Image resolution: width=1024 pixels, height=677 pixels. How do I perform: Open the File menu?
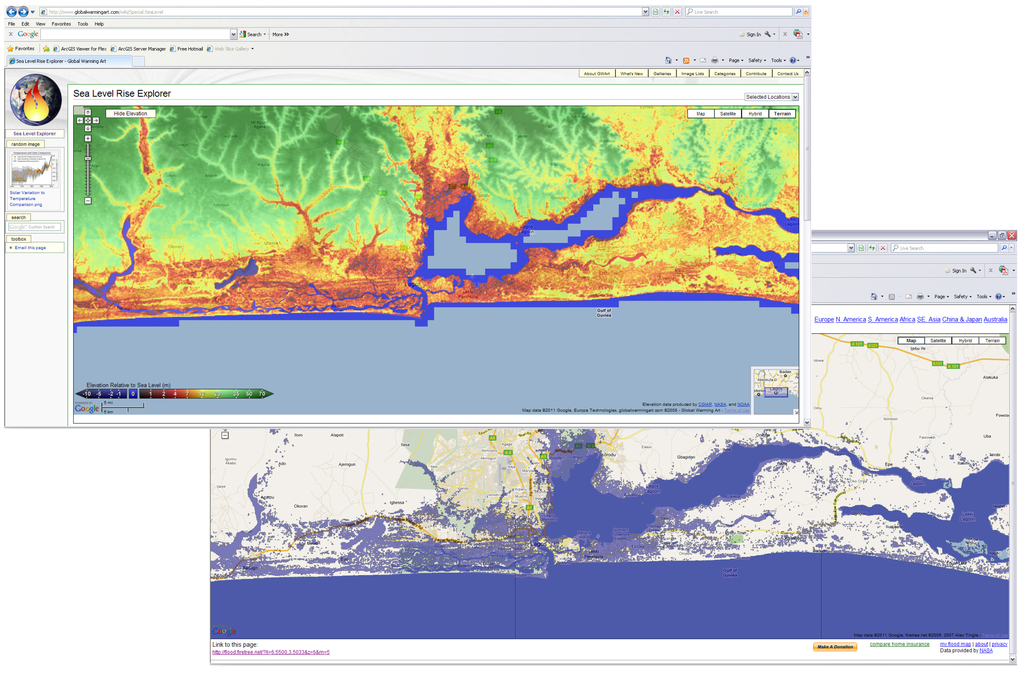point(11,24)
